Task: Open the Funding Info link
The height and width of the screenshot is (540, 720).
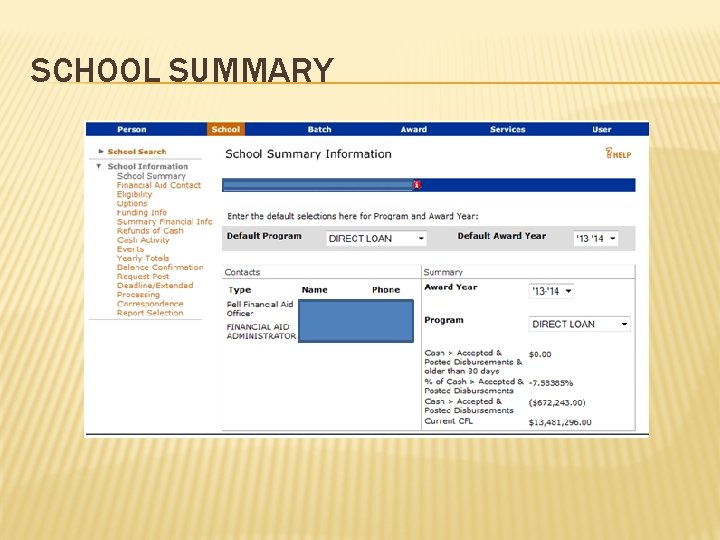Action: pyautogui.click(x=141, y=213)
